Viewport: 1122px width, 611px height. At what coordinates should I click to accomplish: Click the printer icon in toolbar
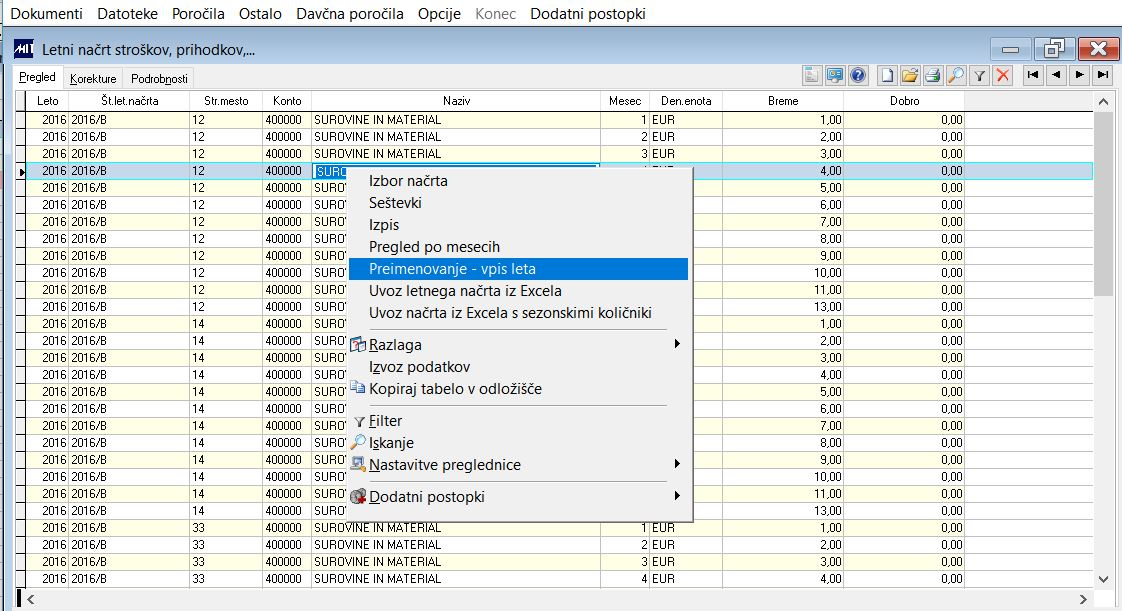coord(932,75)
